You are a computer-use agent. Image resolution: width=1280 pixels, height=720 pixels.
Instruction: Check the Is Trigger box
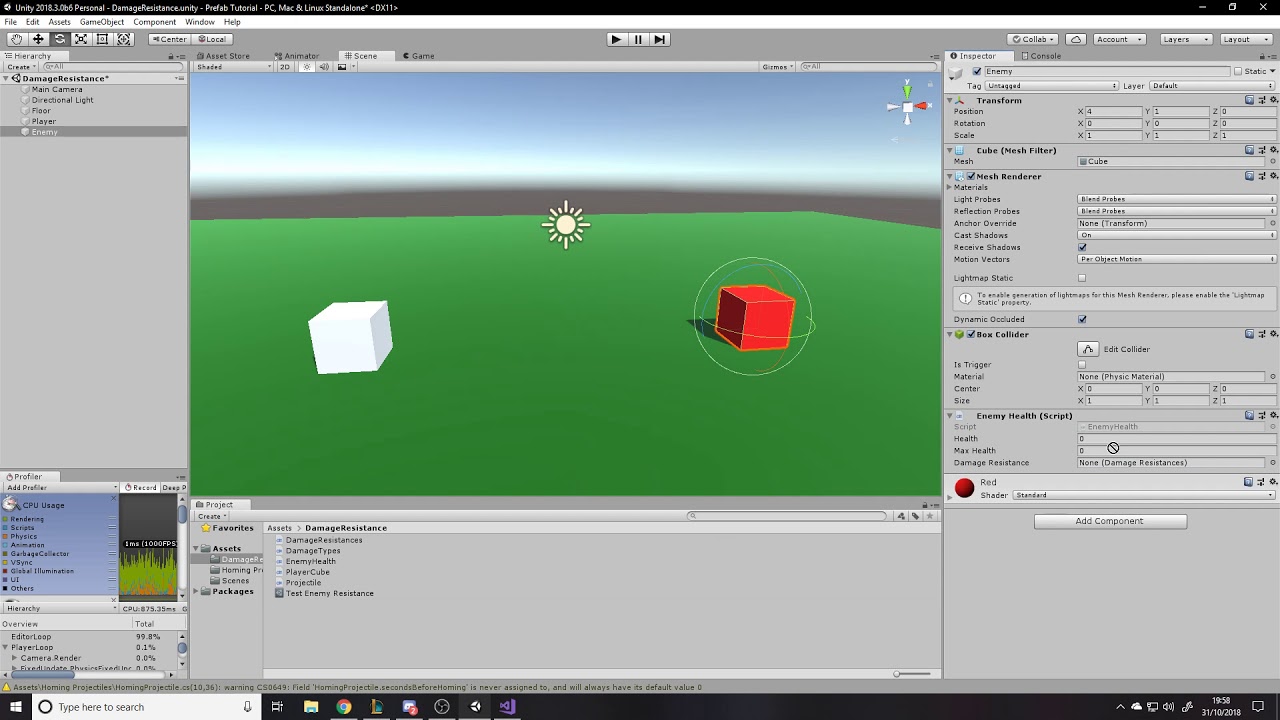point(1082,365)
